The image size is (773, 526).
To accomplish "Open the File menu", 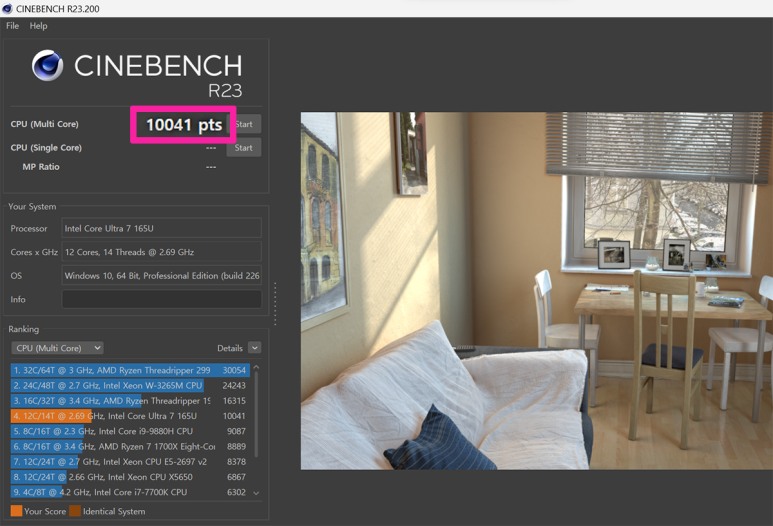I will pyautogui.click(x=12, y=26).
